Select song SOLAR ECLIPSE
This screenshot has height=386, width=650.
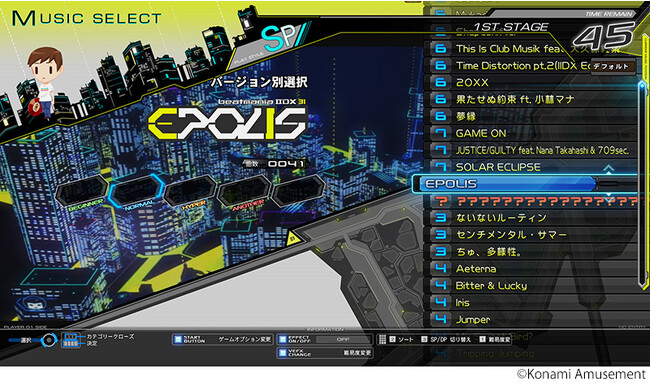pyautogui.click(x=532, y=167)
